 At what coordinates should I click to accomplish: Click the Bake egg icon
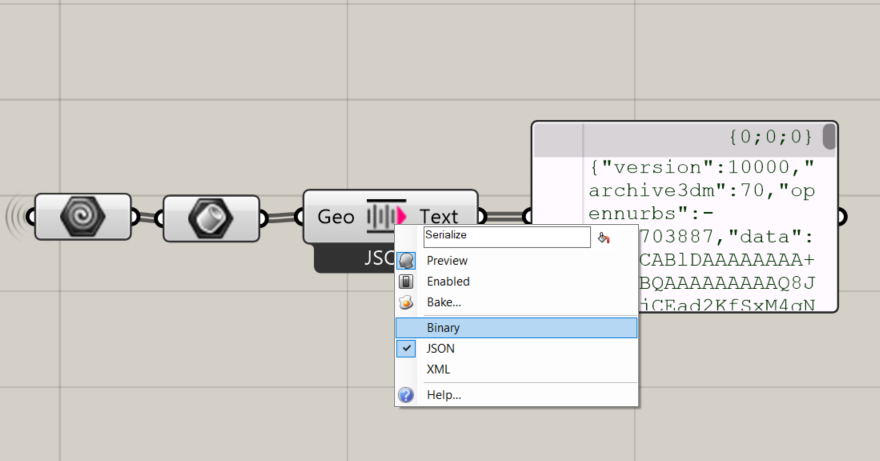tap(406, 302)
